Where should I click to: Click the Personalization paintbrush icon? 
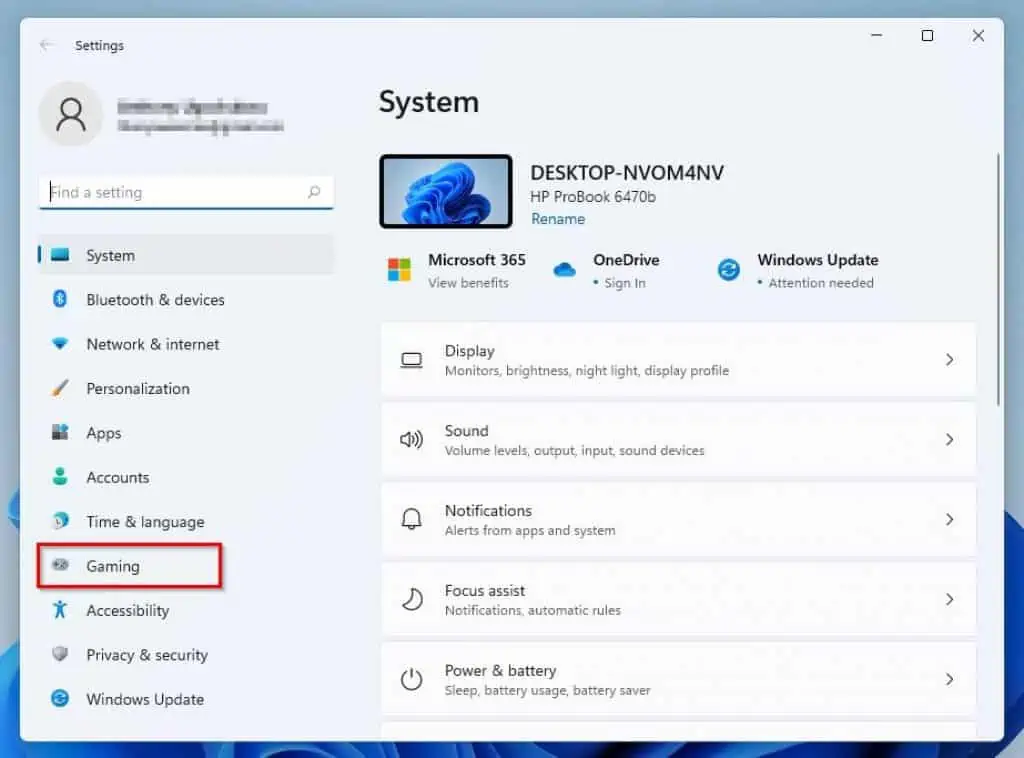point(60,388)
